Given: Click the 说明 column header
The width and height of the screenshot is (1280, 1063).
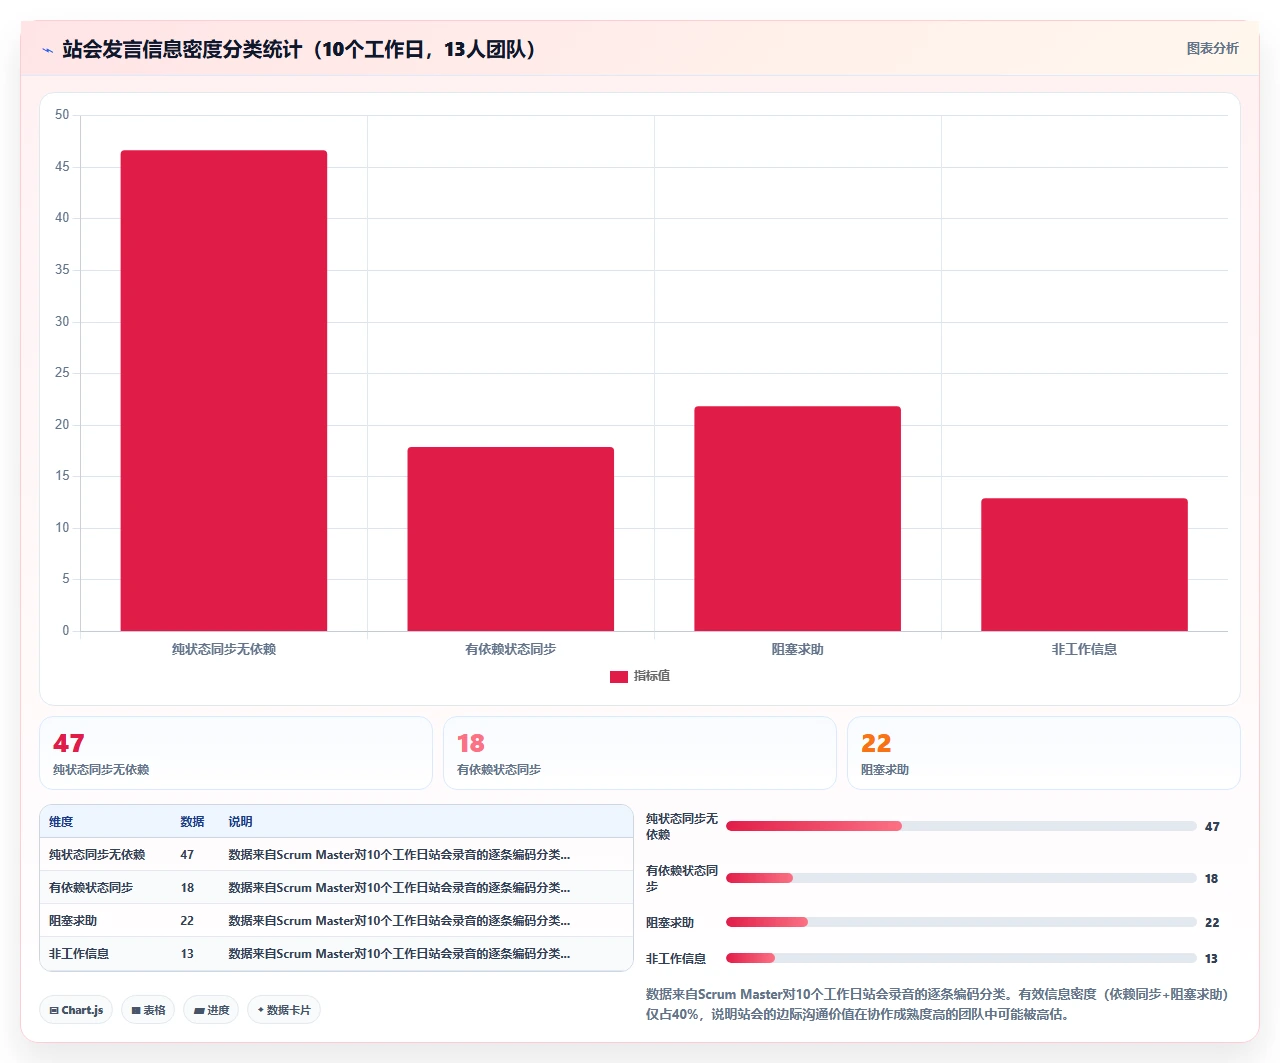Looking at the screenshot, I should click(240, 822).
